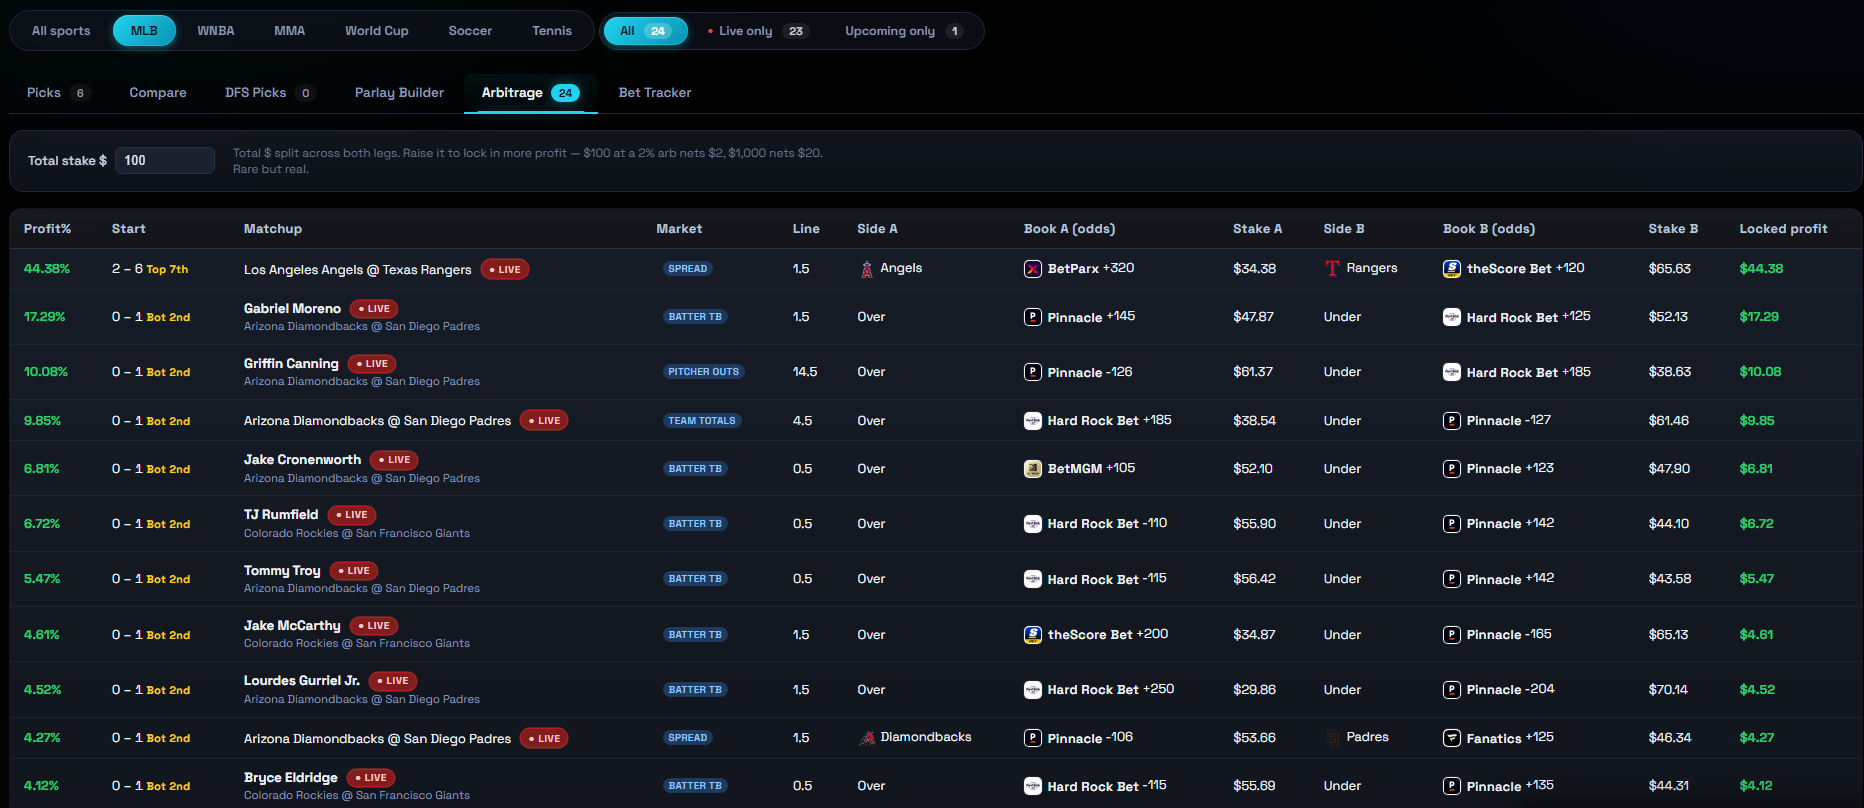This screenshot has width=1864, height=808.
Task: Click the 44.38% profit value
Action: pos(47,269)
